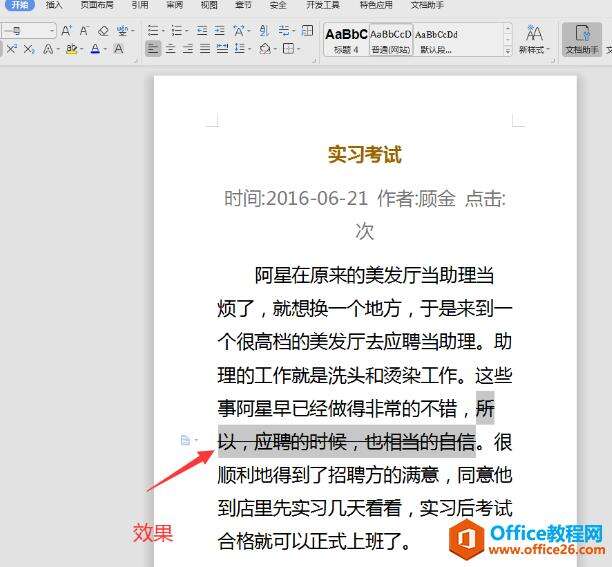Open the 文档助手 tab

[427, 5]
